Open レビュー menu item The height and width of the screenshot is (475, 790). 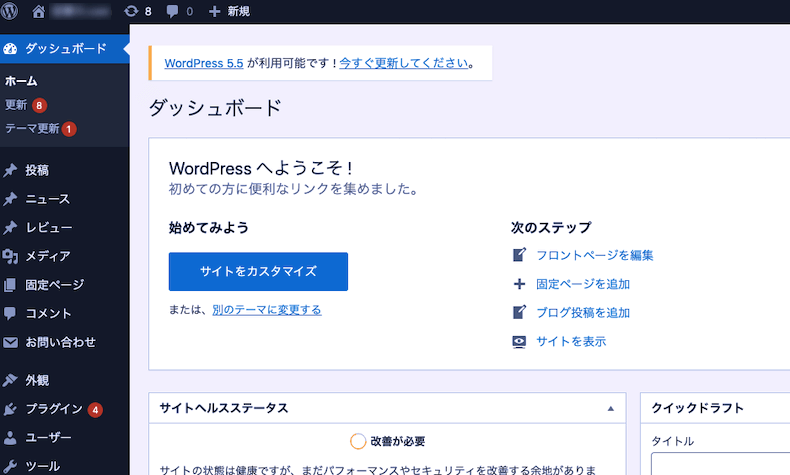pyautogui.click(x=49, y=228)
